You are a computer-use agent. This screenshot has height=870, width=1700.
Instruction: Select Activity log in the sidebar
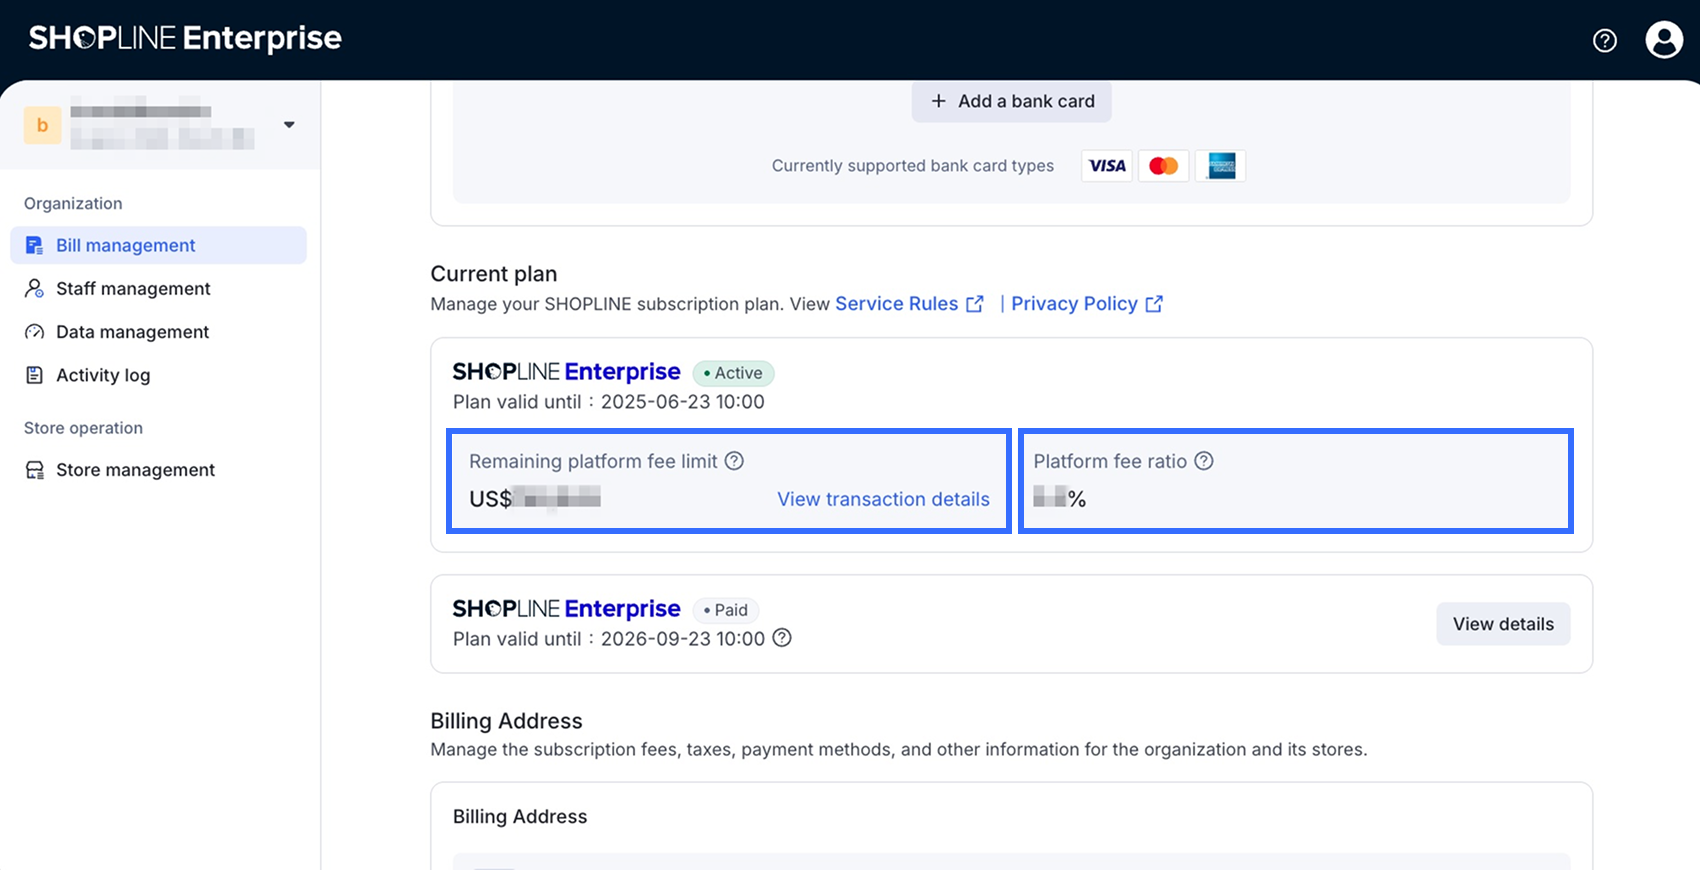click(x=103, y=375)
